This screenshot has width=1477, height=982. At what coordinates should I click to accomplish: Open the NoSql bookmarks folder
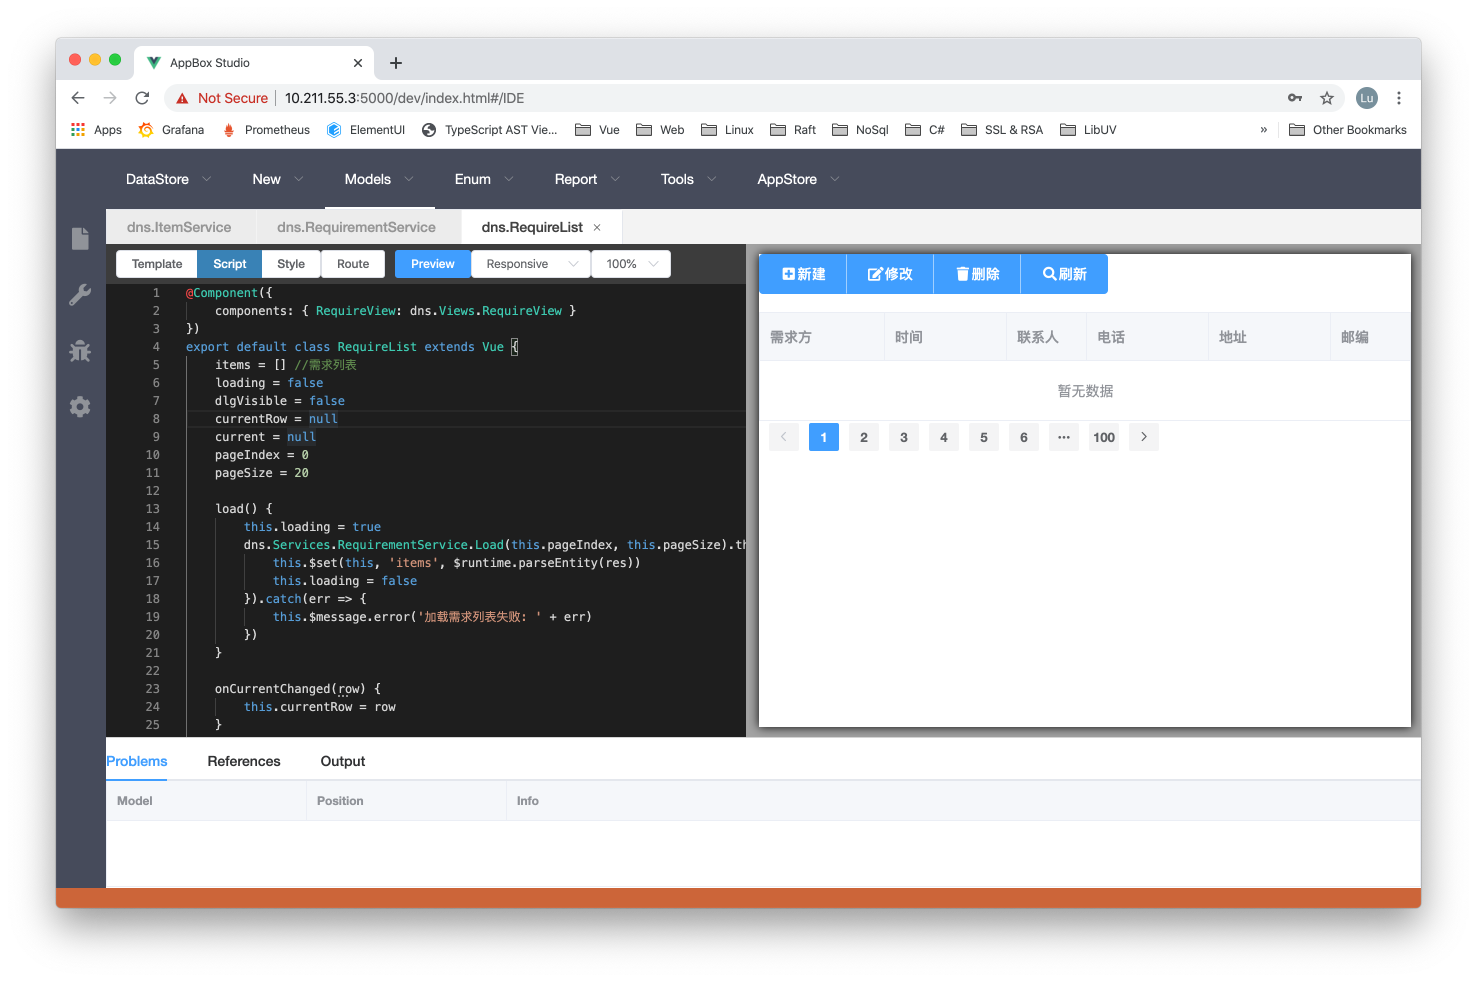coord(860,130)
